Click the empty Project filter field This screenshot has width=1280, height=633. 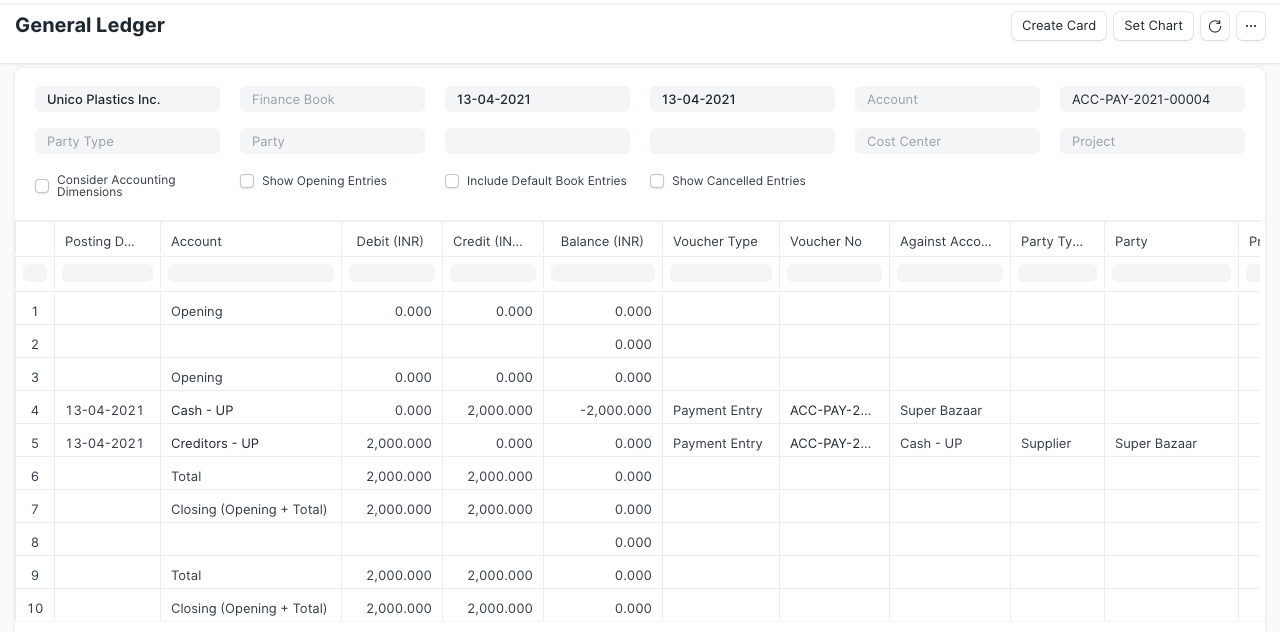[1151, 141]
